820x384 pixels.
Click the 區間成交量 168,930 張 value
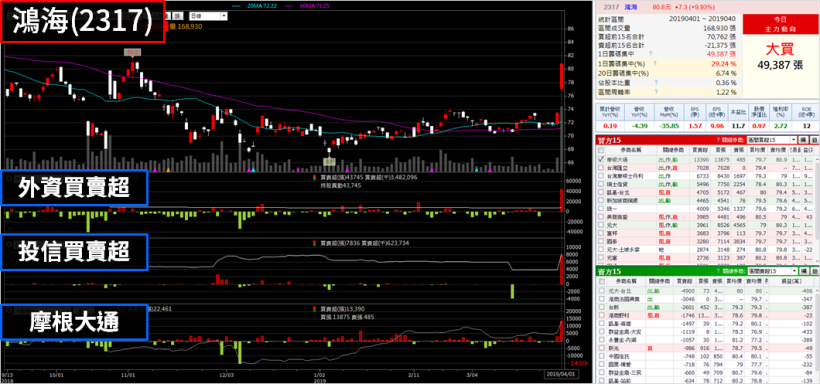(x=721, y=28)
